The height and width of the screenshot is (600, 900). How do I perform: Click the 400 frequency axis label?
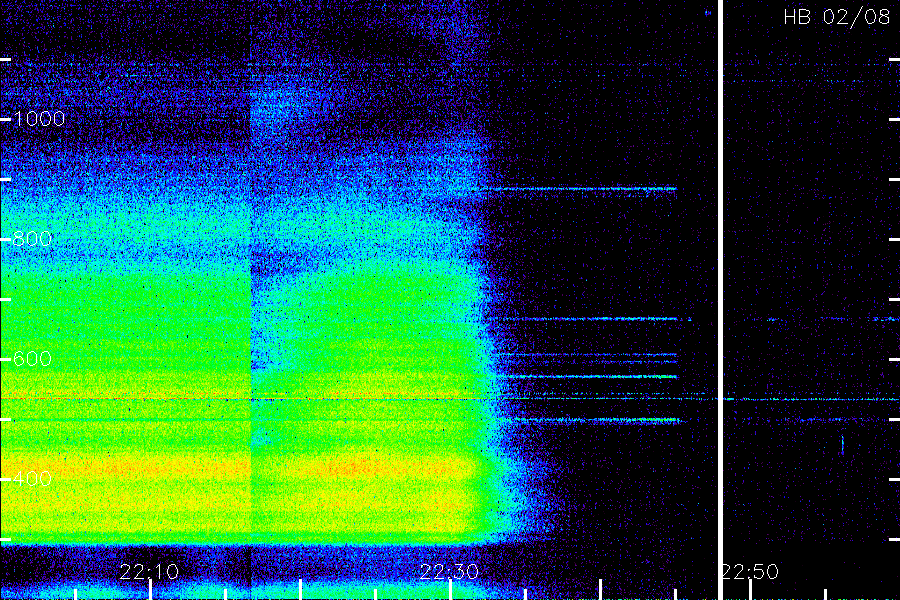point(32,479)
